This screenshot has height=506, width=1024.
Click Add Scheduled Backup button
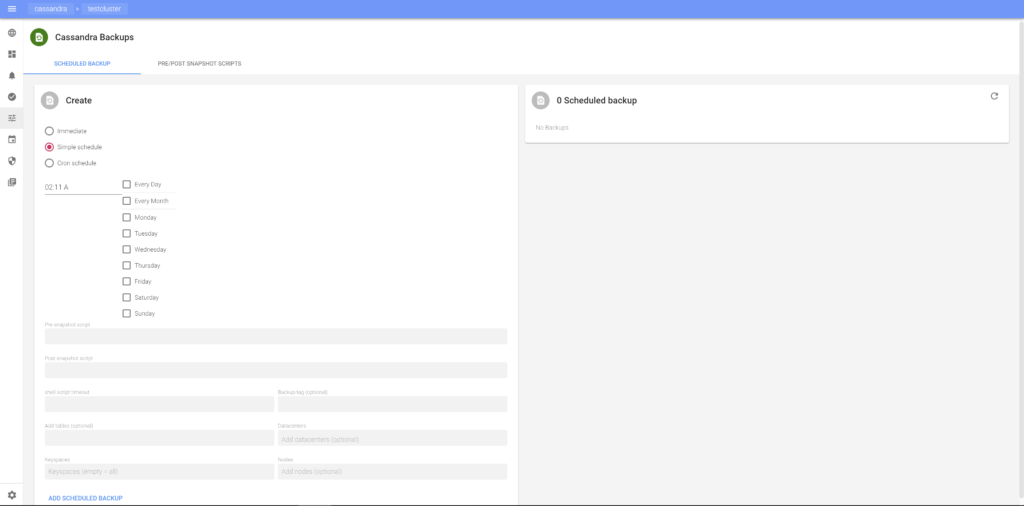86,498
